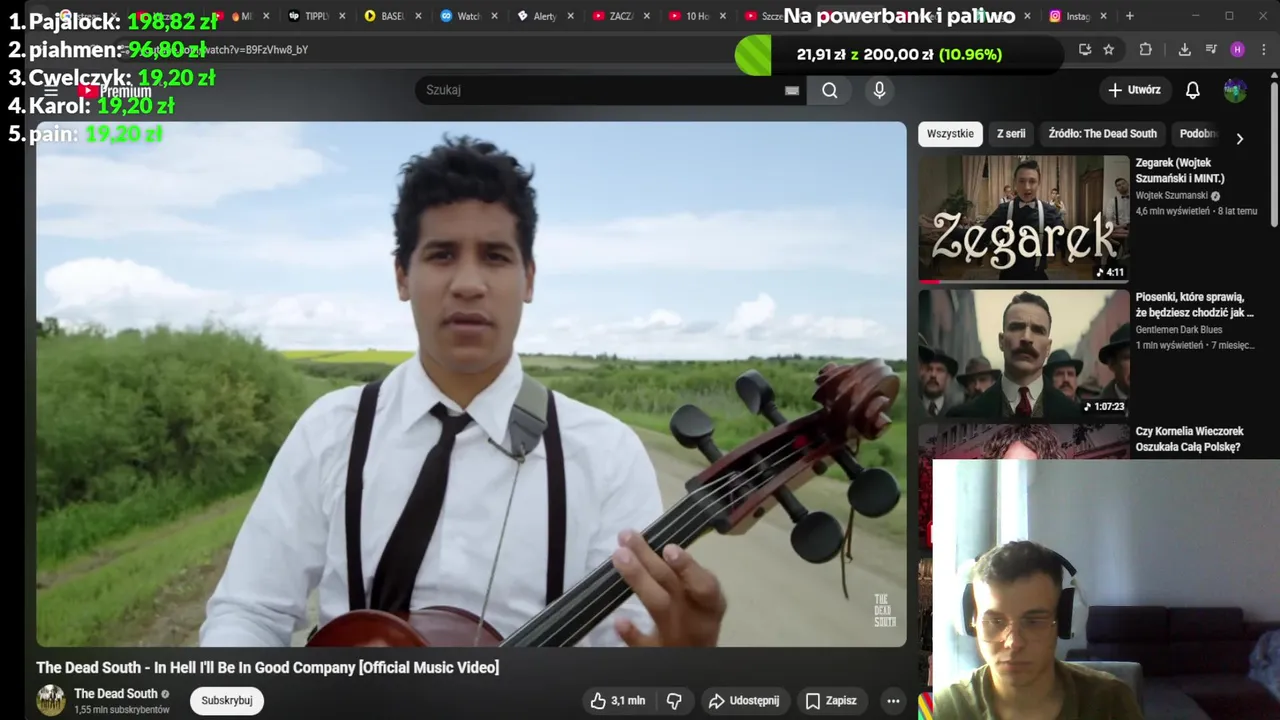1280x720 pixels.
Task: Dislike the video with thumbs-down button
Action: [674, 701]
